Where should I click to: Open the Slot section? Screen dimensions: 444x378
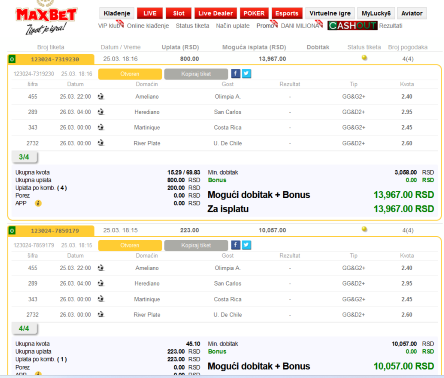click(x=179, y=13)
